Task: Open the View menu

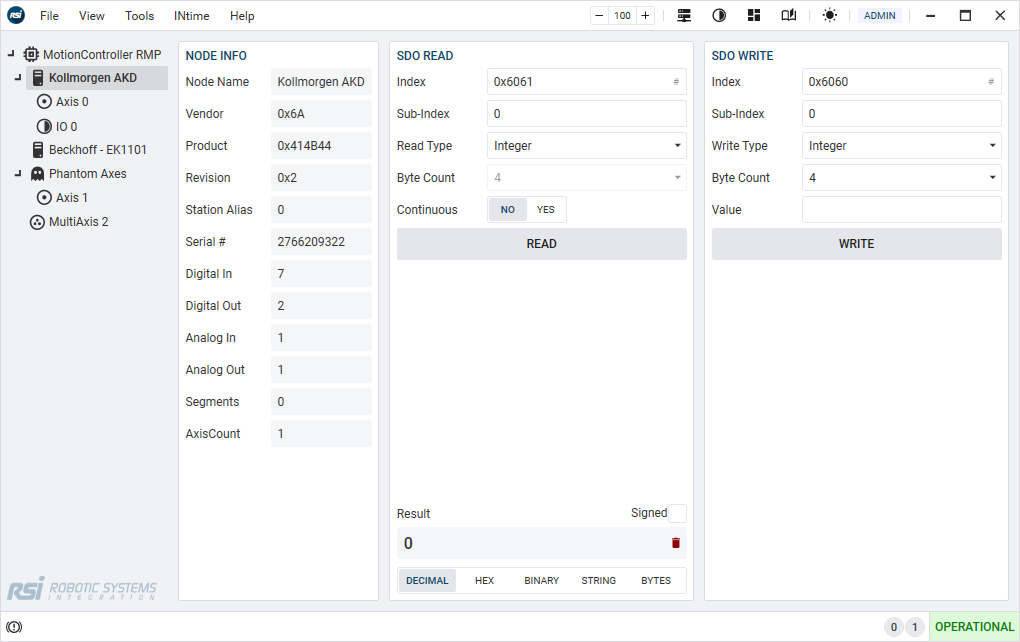Action: pyautogui.click(x=92, y=16)
